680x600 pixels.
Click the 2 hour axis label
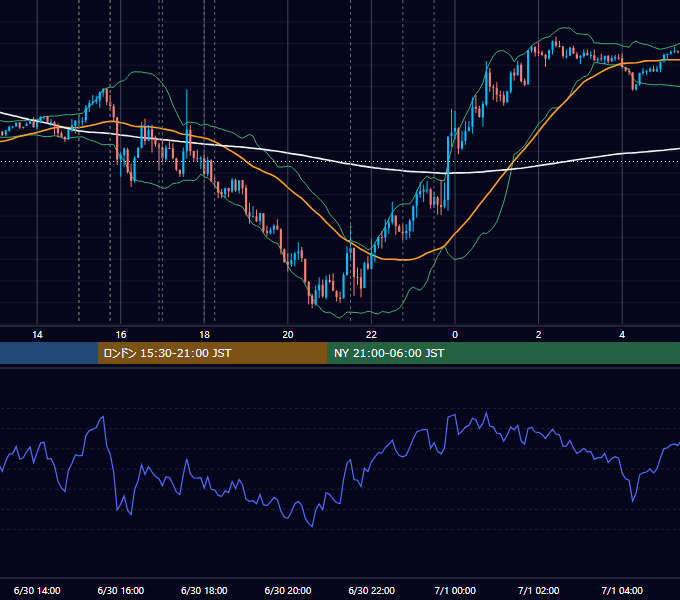539,335
